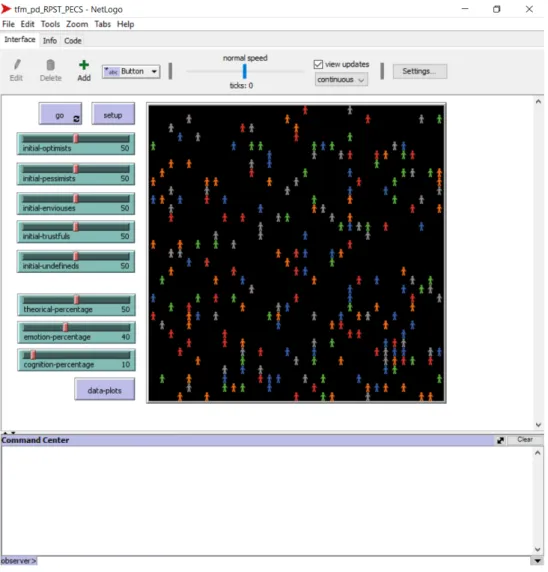Screen dimensions: 548x572
Task: Click the Delete trash icon
Action: [x=51, y=65]
